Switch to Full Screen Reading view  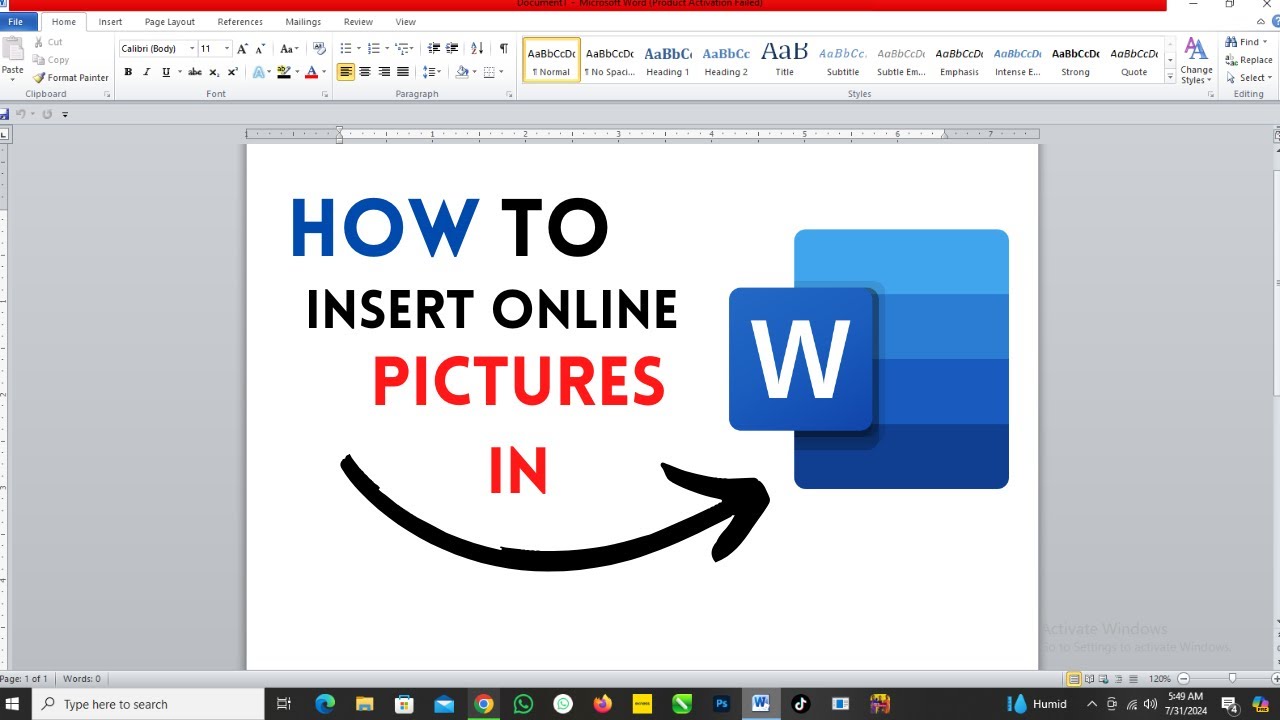(x=1087, y=679)
